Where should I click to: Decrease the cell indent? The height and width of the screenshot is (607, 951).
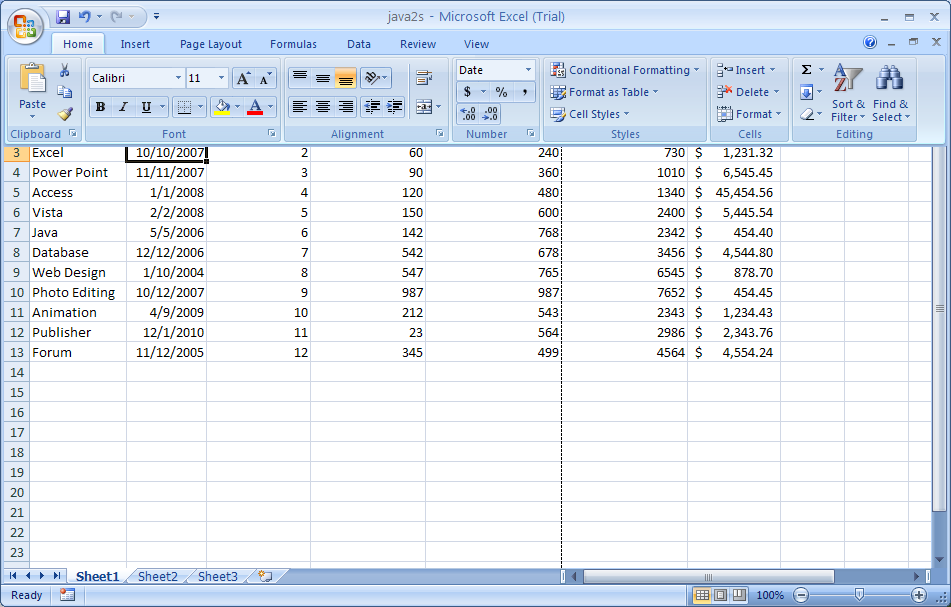tap(371, 107)
